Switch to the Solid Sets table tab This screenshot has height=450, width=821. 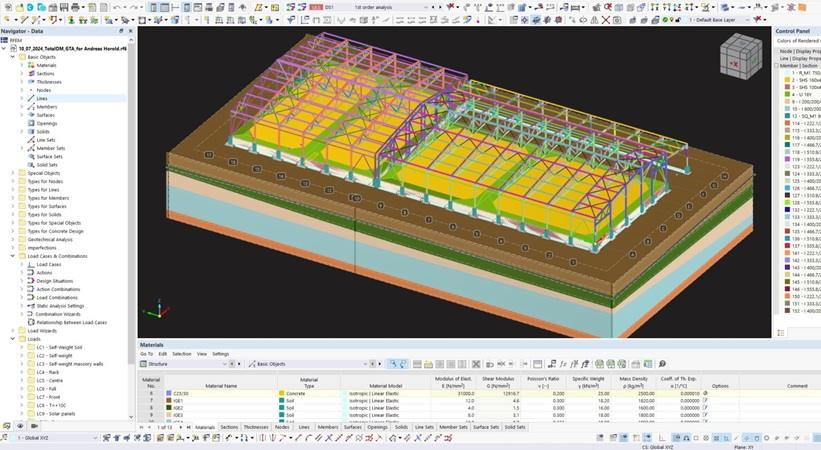tap(515, 427)
